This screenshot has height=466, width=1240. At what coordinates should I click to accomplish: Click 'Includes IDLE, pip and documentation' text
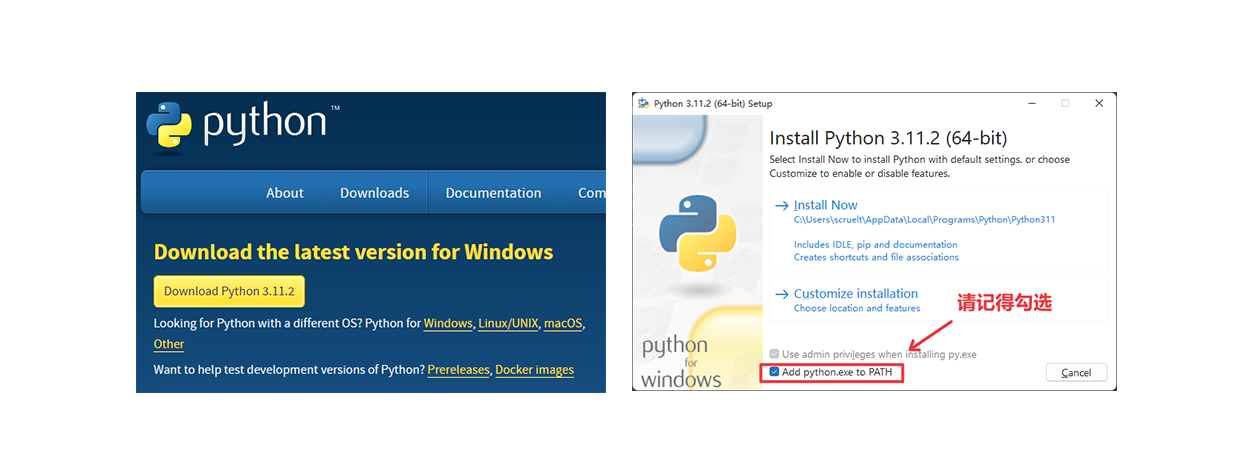coord(876,244)
